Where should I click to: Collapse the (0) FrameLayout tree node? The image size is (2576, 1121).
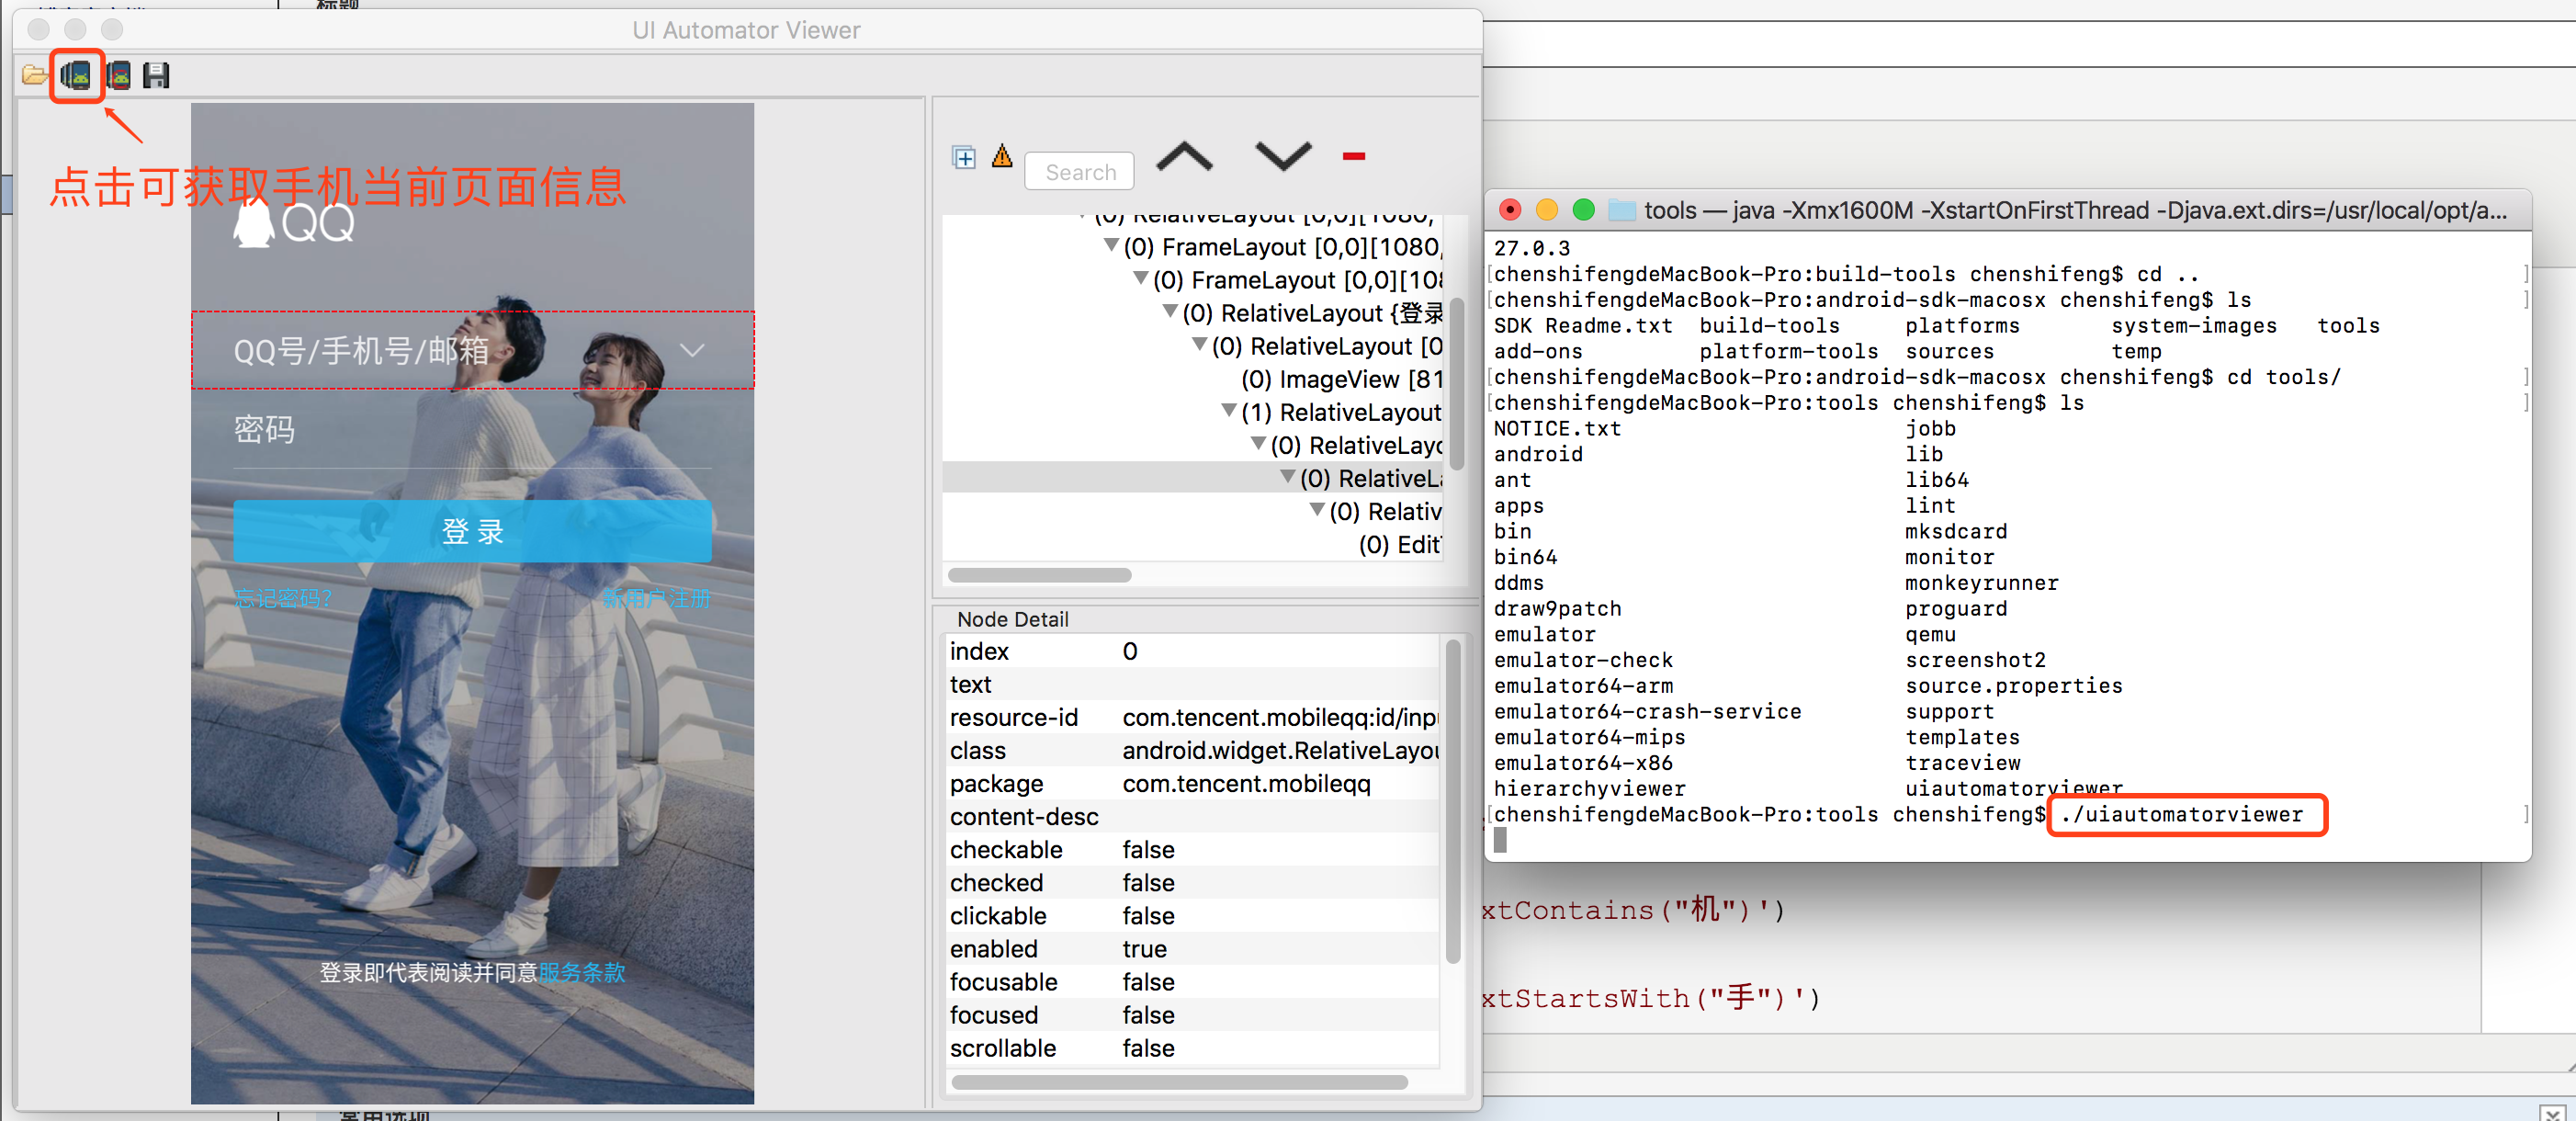[x=1110, y=247]
